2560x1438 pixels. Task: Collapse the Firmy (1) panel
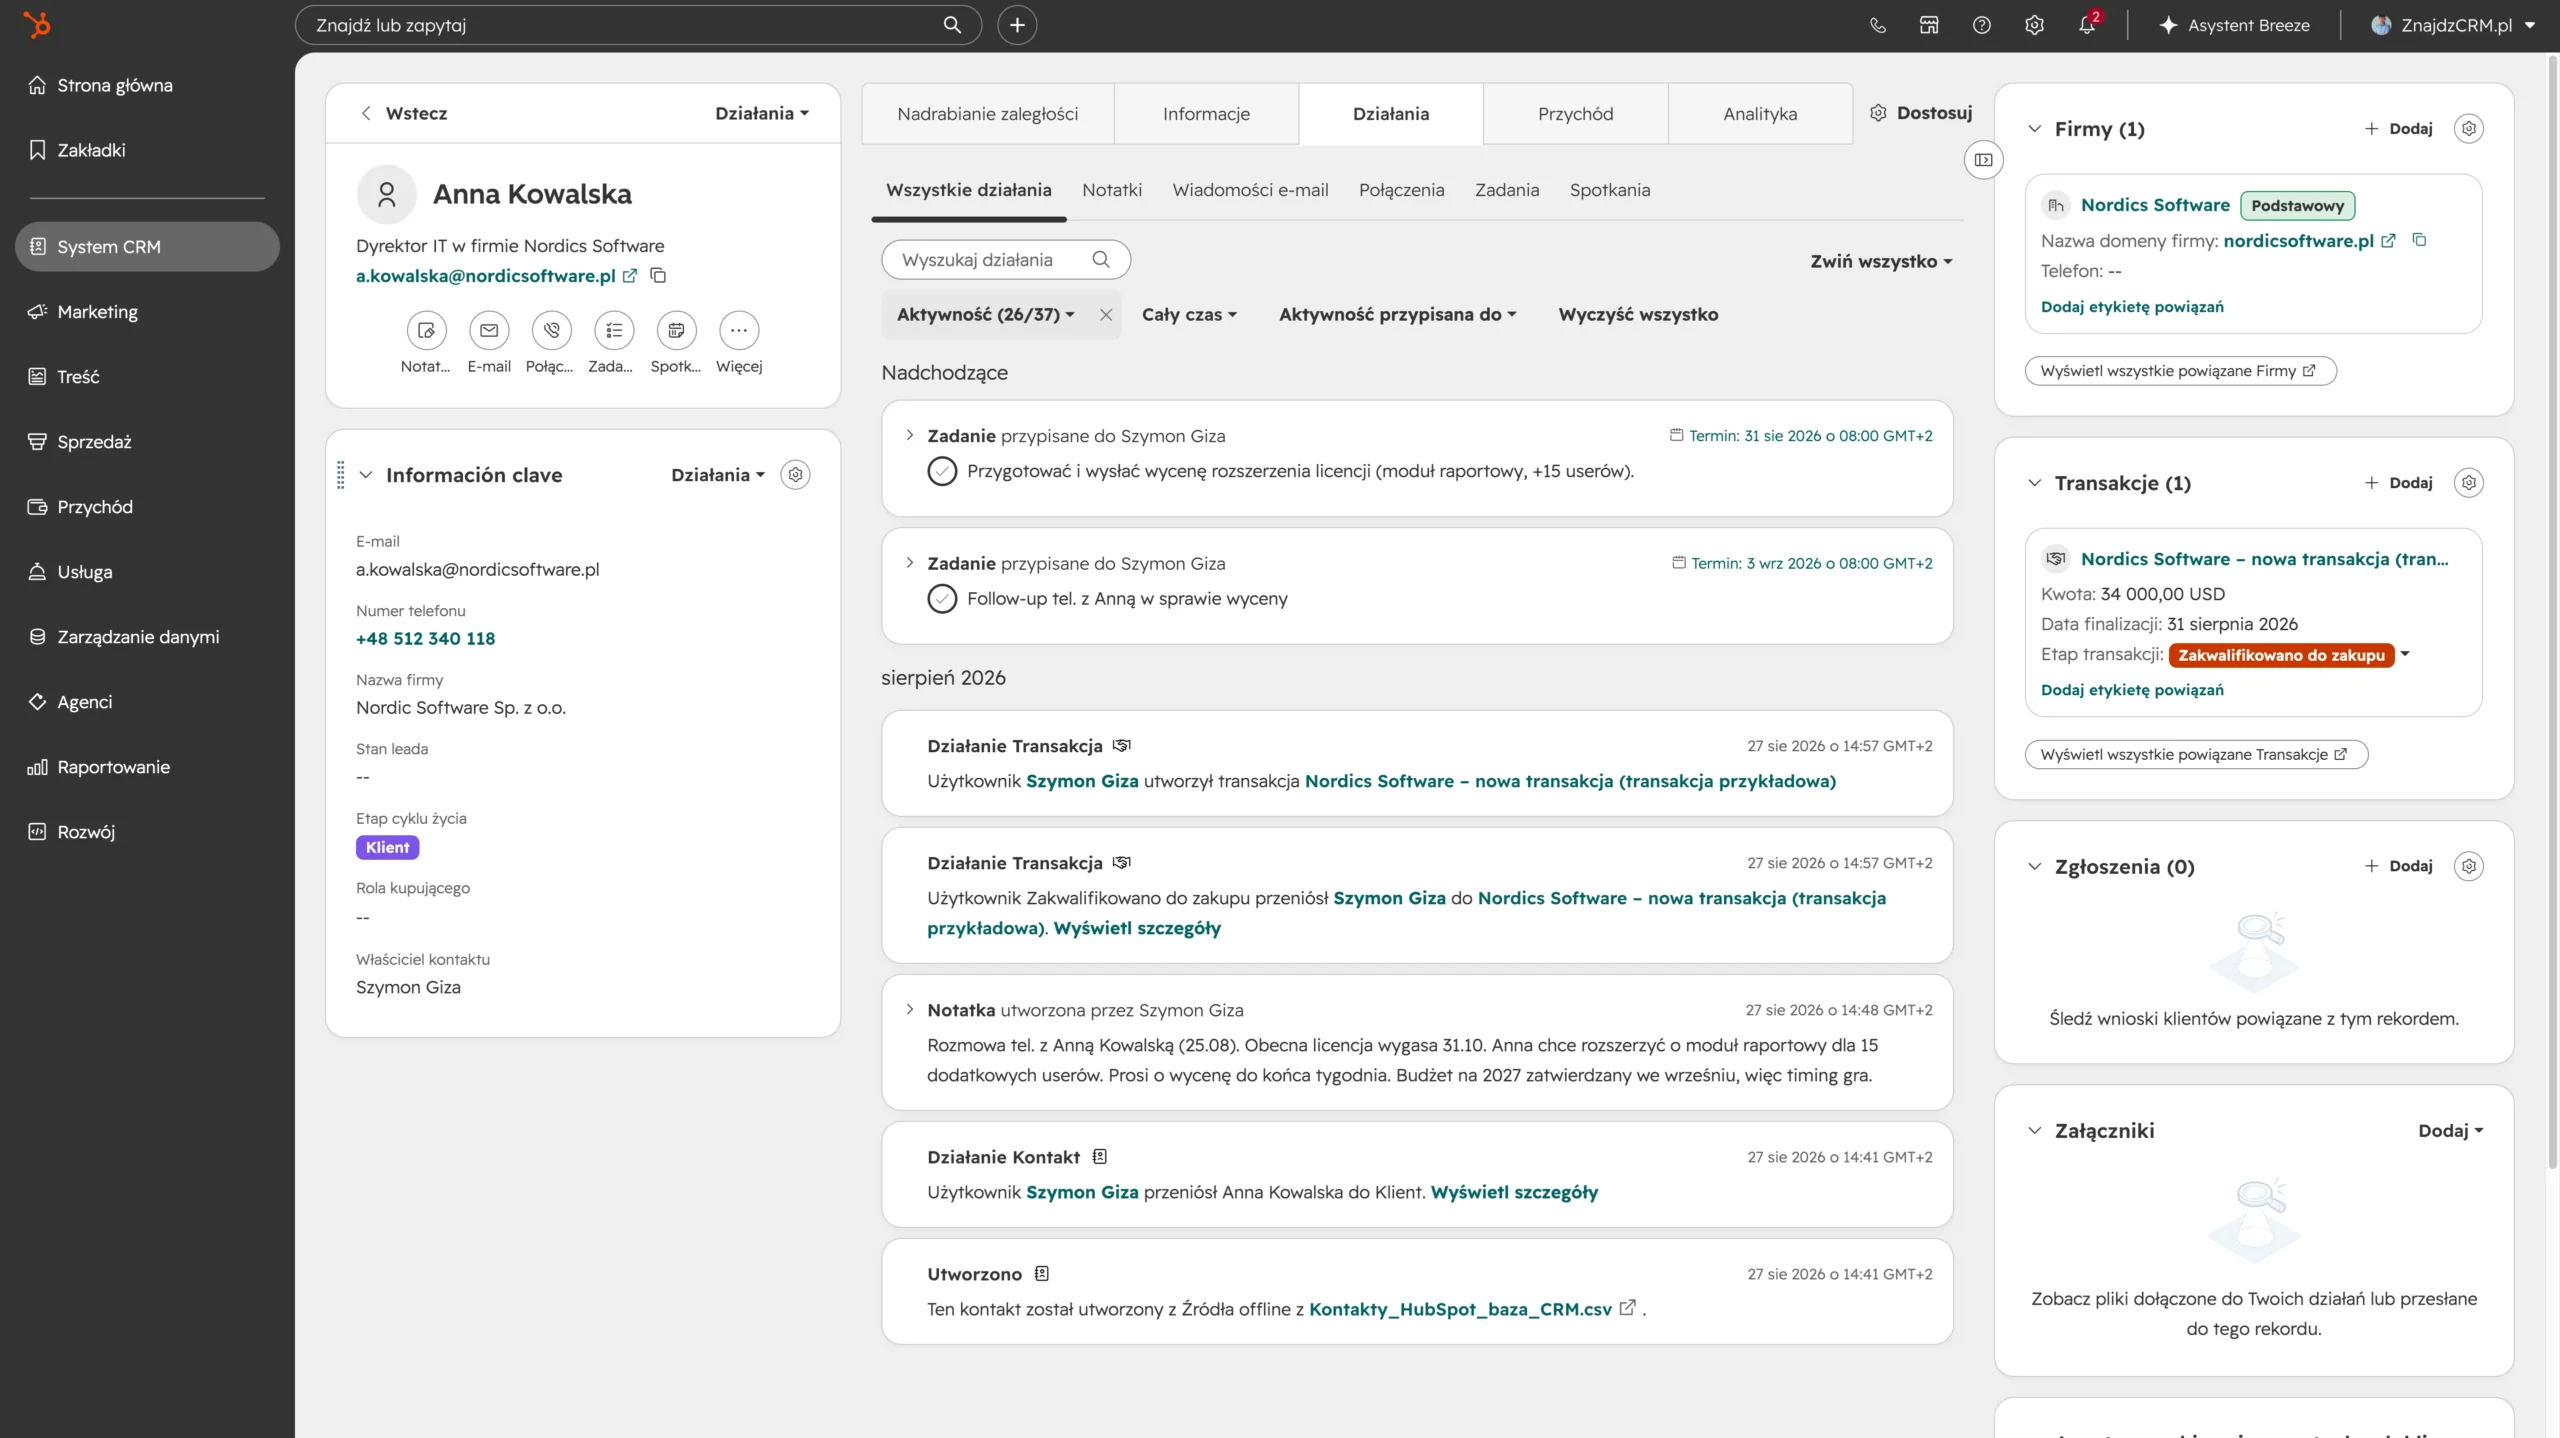(x=2034, y=129)
